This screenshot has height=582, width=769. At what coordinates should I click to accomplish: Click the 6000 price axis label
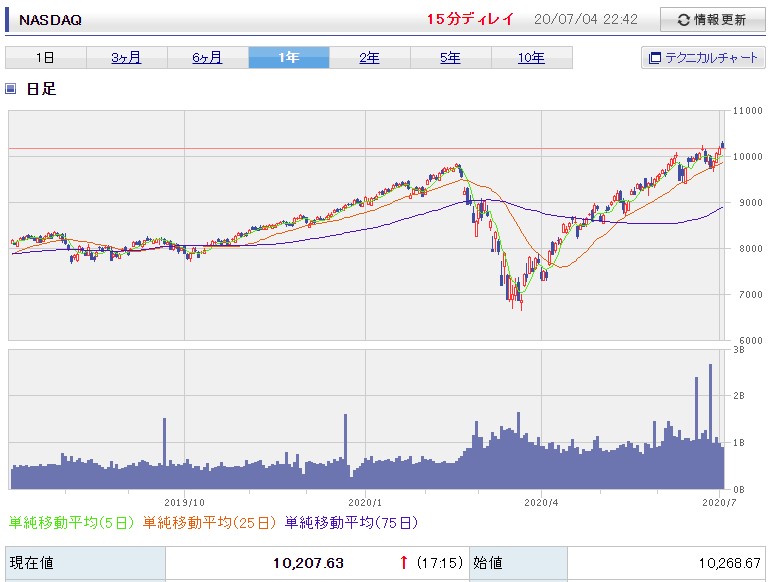pyautogui.click(x=748, y=340)
